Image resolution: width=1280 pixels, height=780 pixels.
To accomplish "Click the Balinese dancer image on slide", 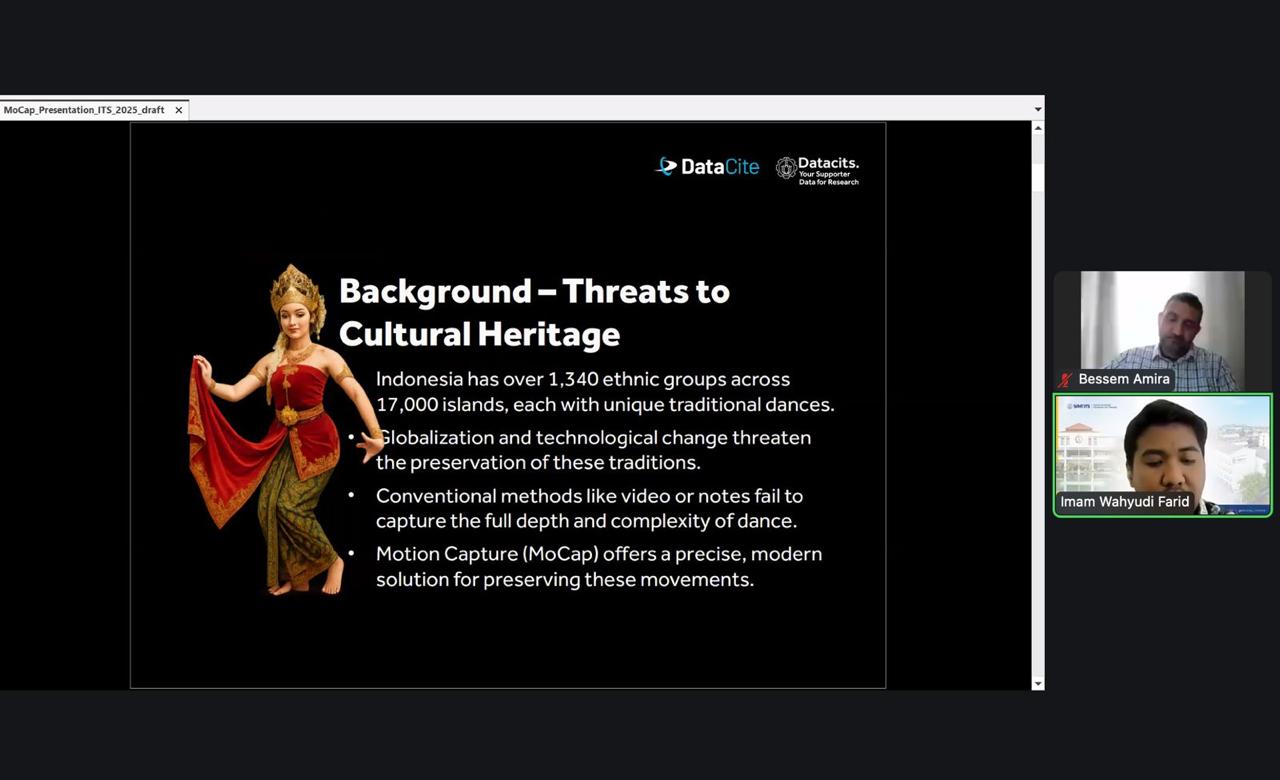I will (274, 430).
